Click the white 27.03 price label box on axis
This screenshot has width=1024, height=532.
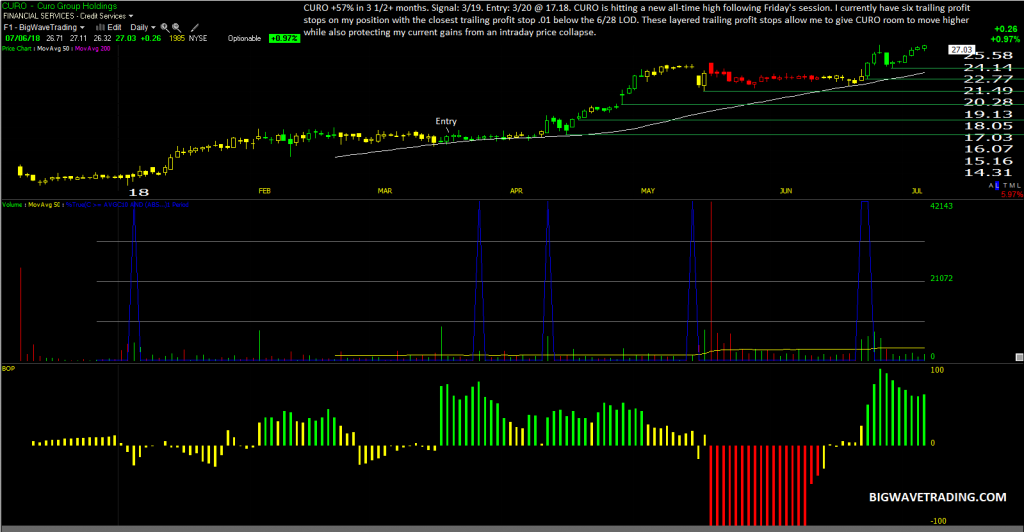962,50
